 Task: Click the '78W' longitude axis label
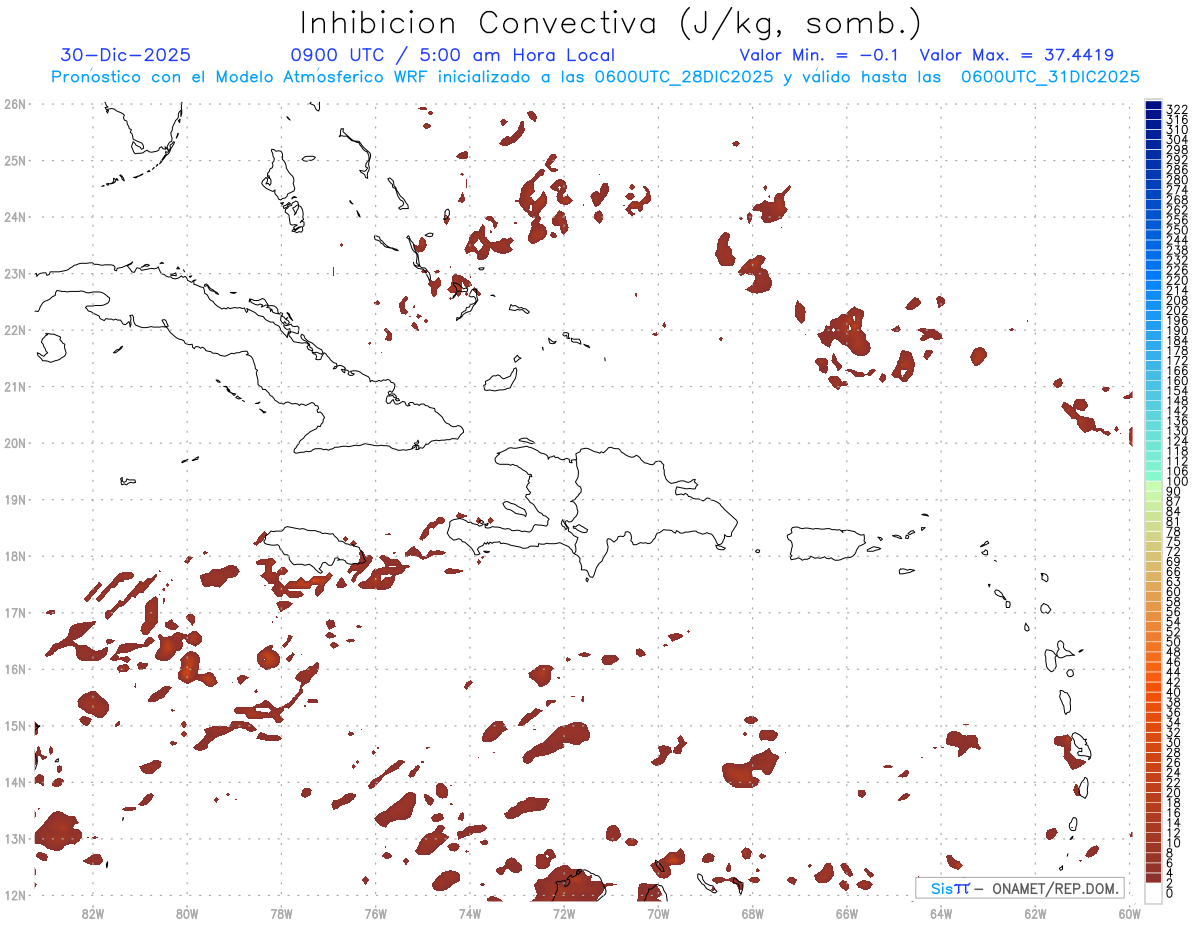(x=281, y=912)
